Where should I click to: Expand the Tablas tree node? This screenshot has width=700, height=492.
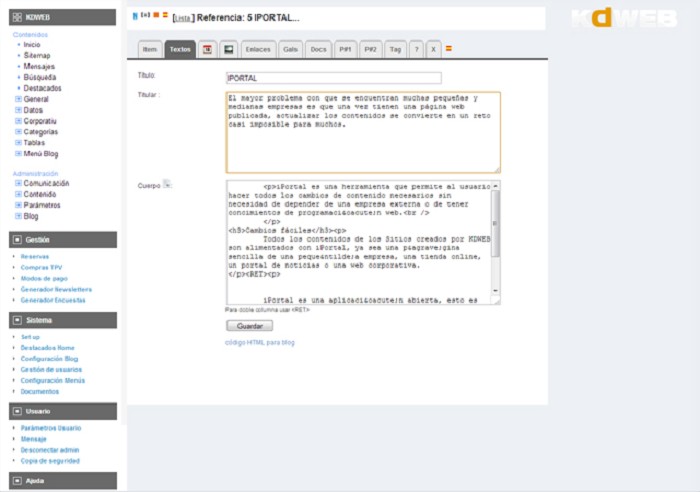[x=18, y=142]
